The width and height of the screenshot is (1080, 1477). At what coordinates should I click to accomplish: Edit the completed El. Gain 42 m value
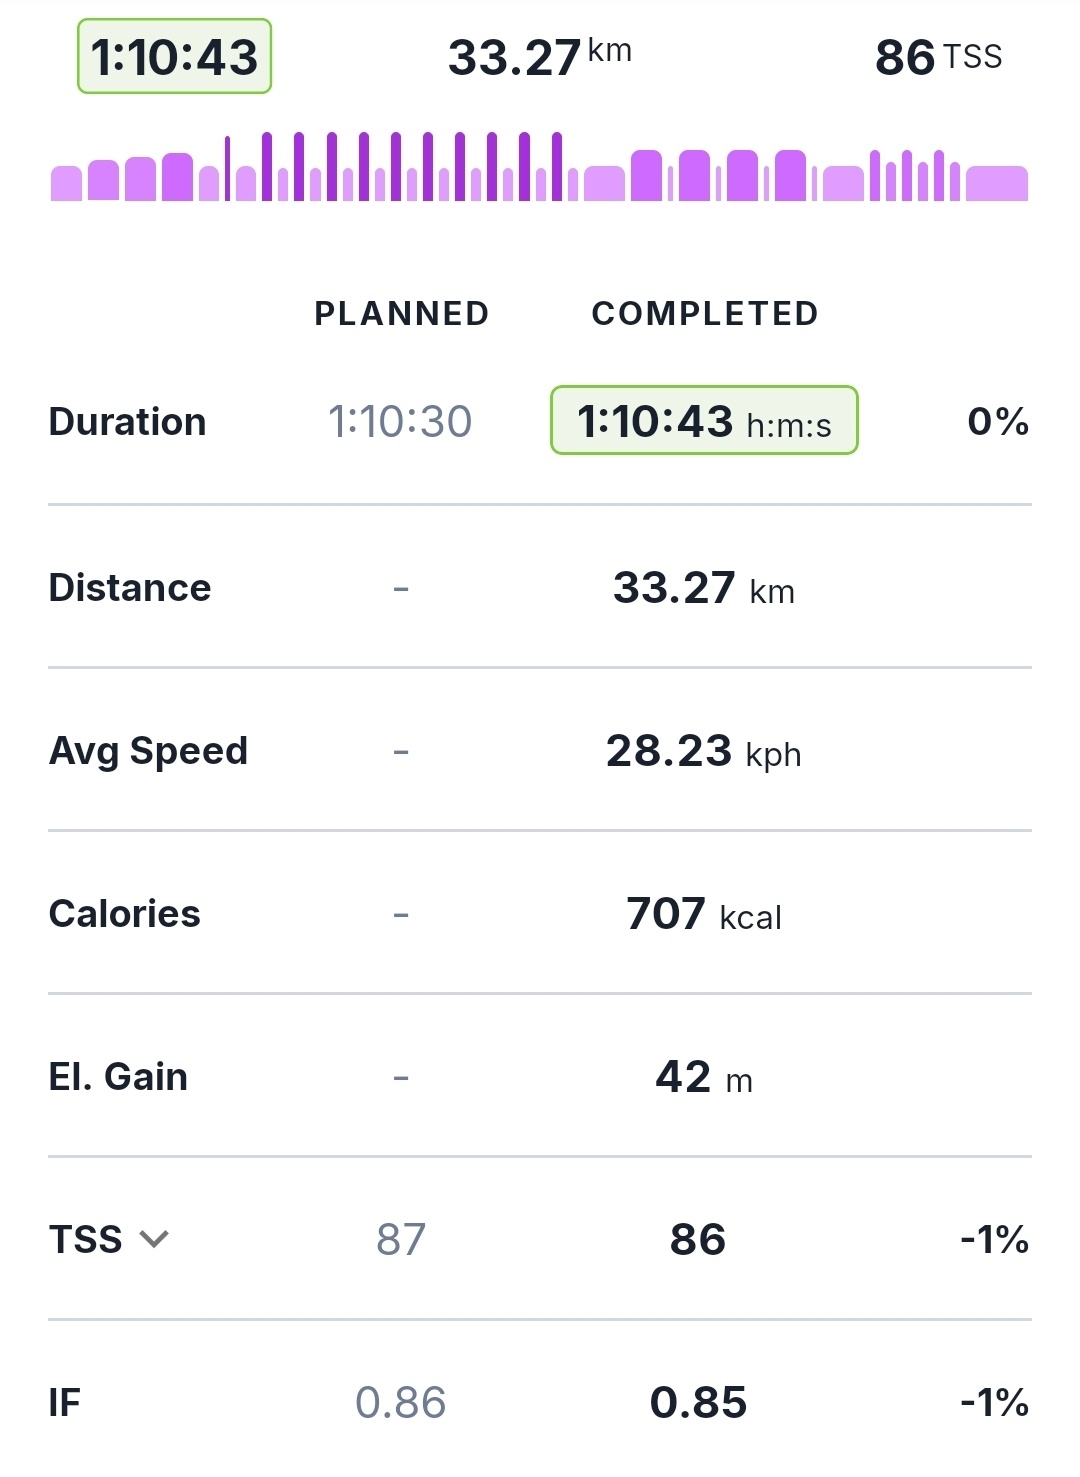703,1077
